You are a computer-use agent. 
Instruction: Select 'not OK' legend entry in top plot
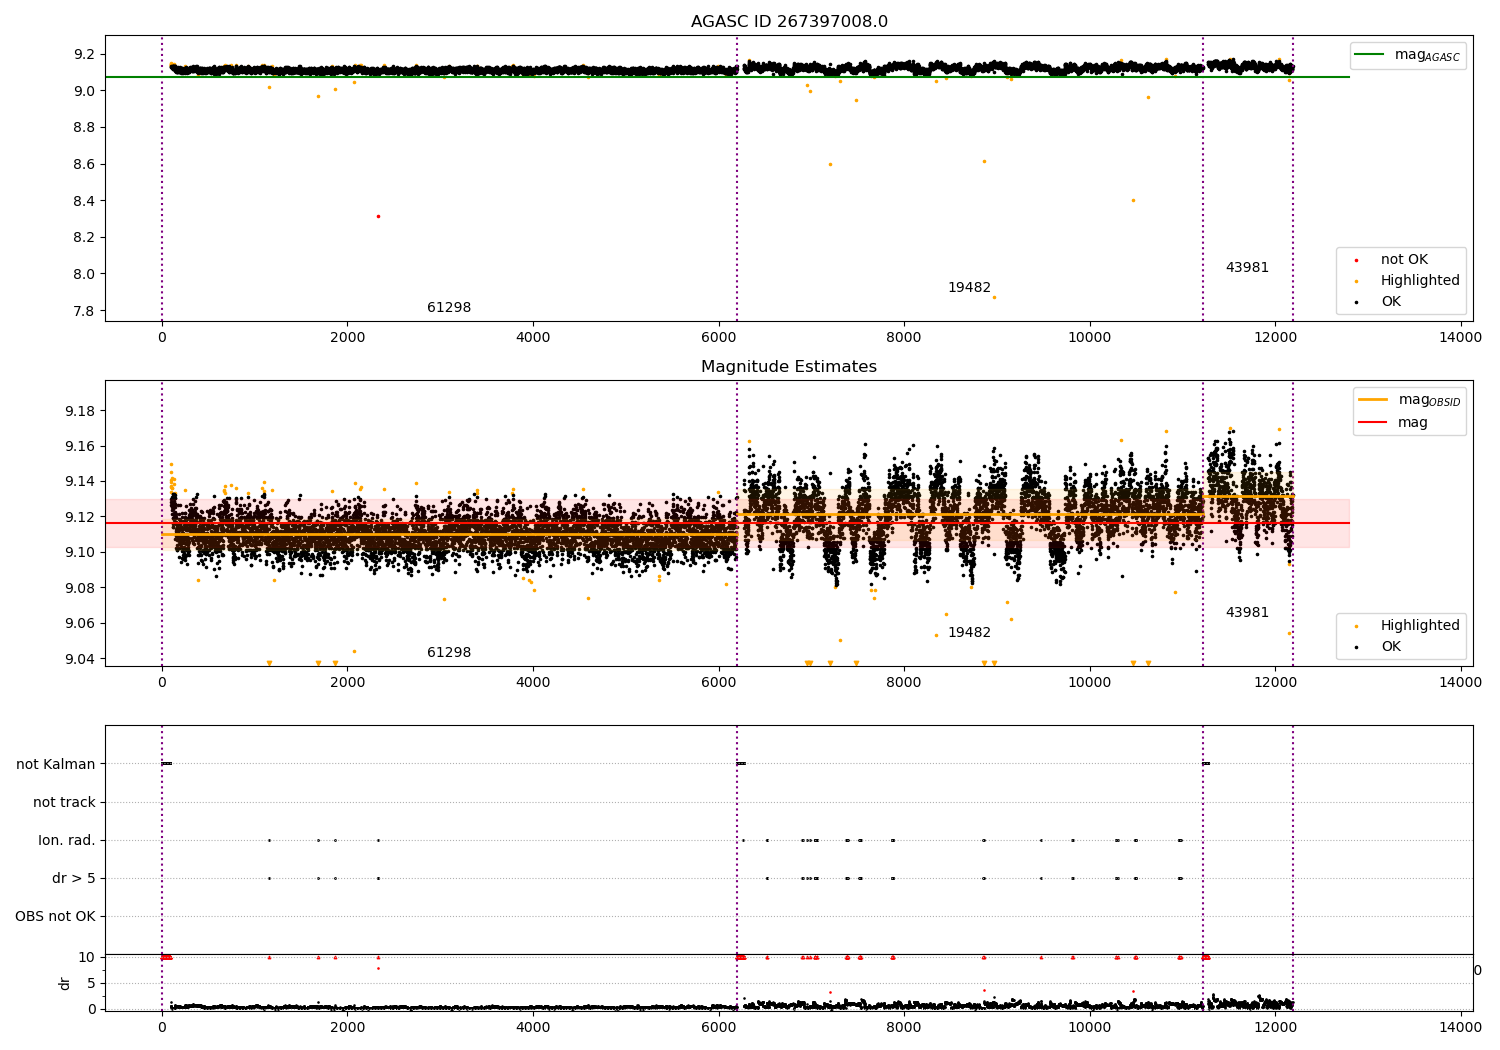tap(1404, 260)
